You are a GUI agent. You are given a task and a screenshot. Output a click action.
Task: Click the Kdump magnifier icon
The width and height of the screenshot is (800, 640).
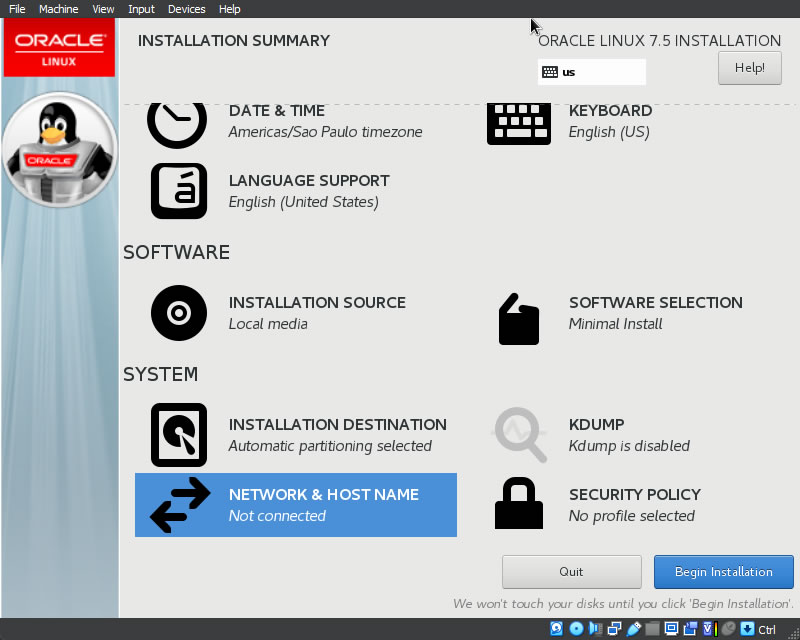(x=519, y=435)
